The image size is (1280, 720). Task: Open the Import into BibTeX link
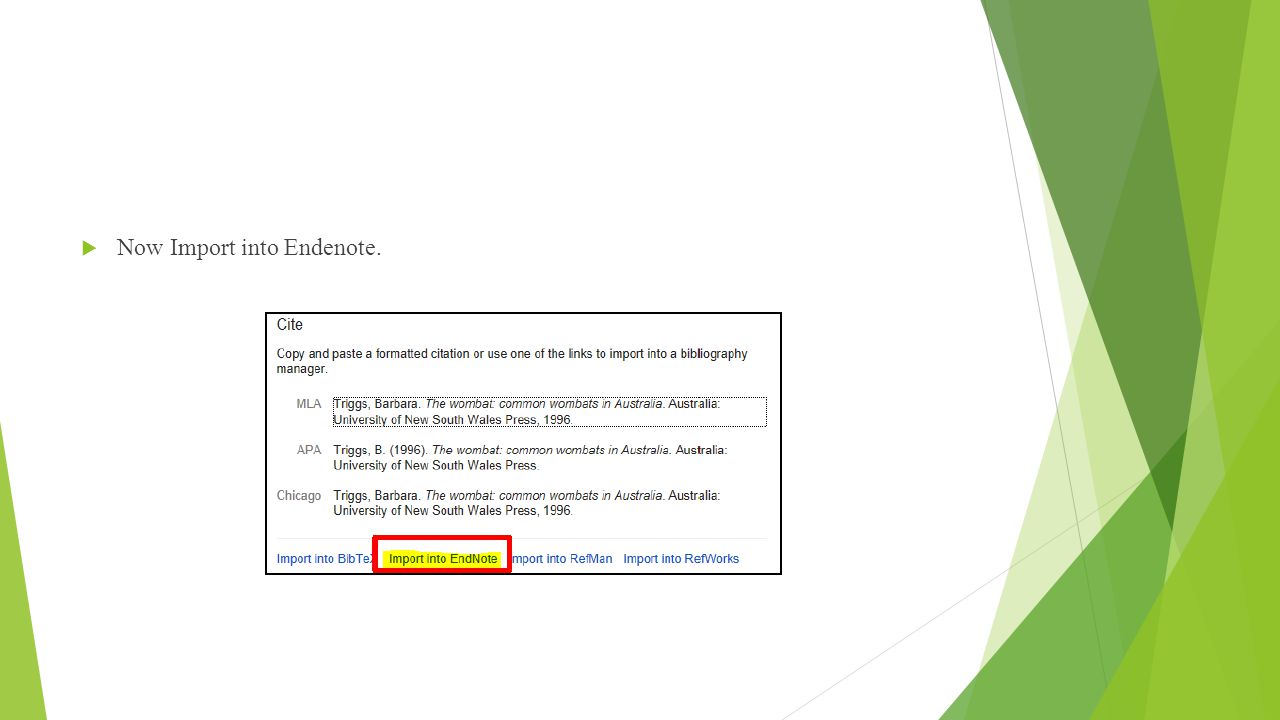tap(325, 559)
